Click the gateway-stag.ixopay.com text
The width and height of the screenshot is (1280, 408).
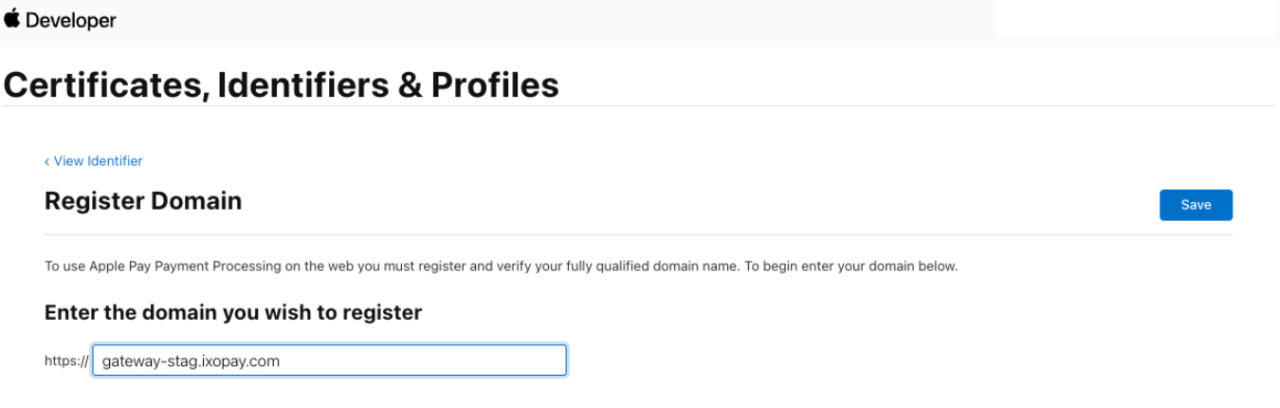(190, 361)
